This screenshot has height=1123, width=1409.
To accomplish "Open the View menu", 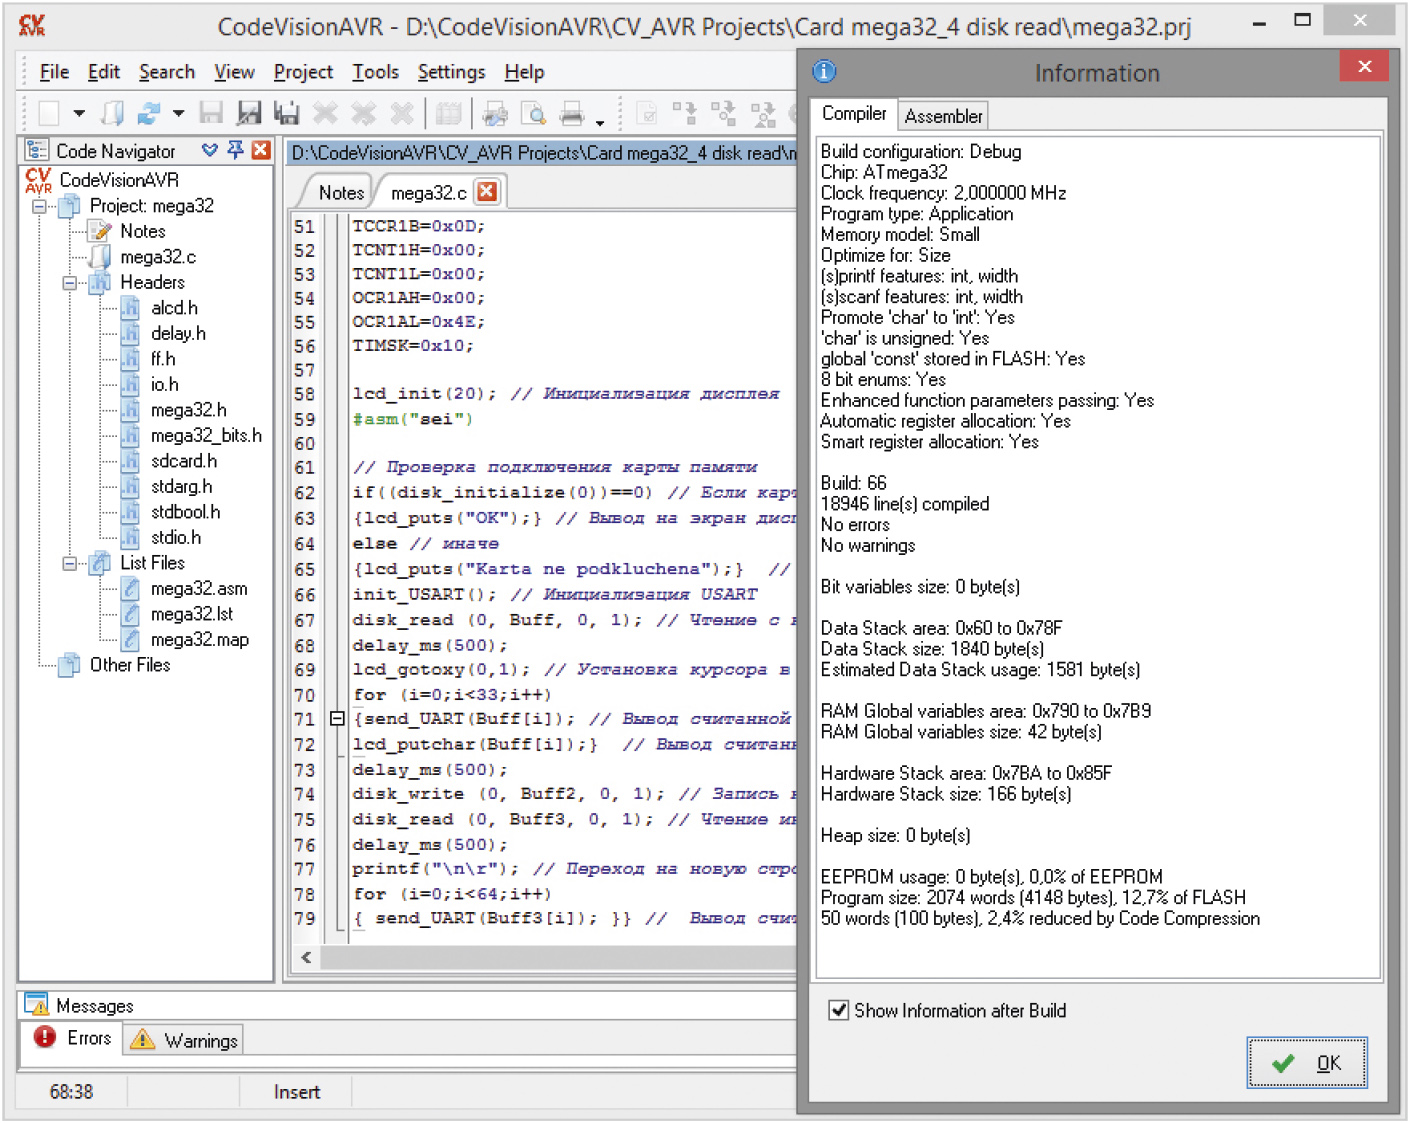I will coord(234,72).
